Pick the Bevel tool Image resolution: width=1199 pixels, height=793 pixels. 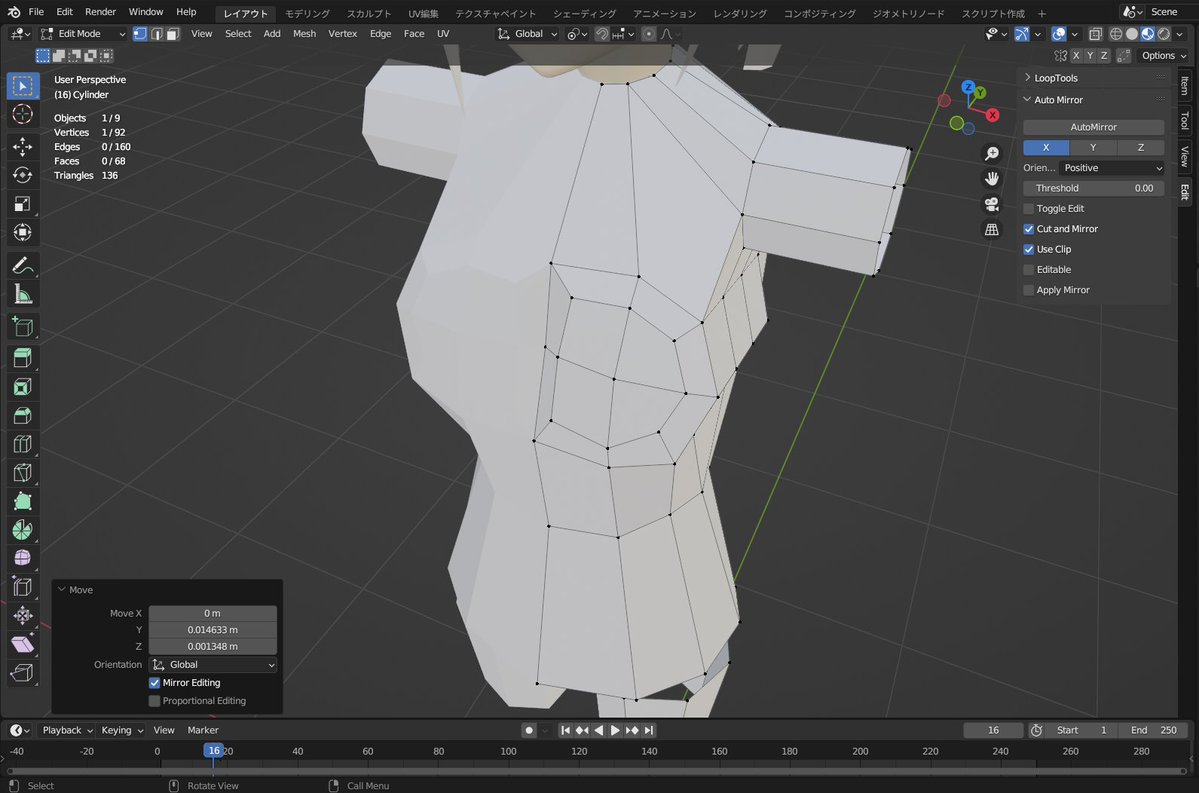click(x=22, y=415)
